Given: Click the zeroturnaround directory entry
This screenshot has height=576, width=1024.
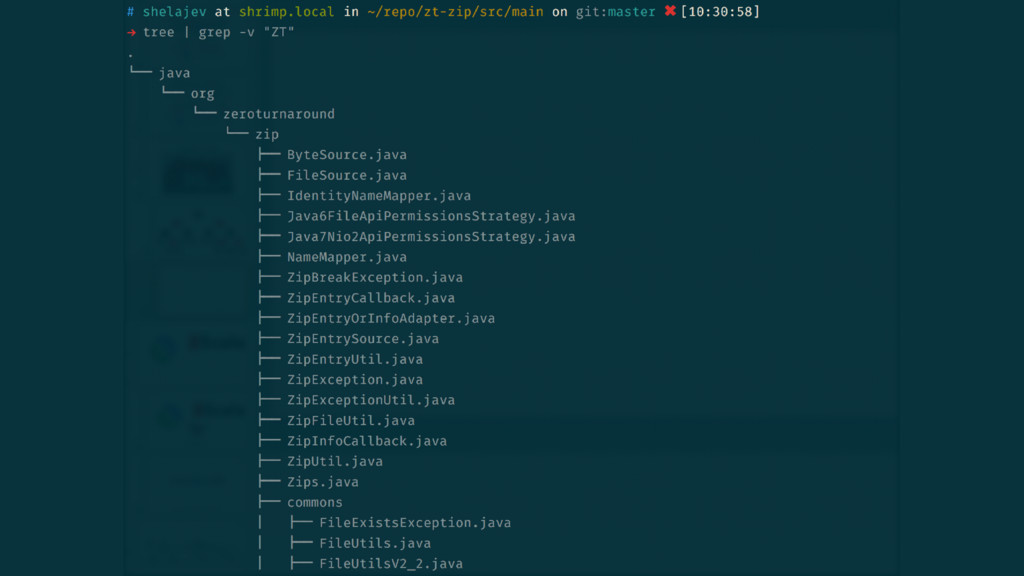Looking at the screenshot, I should tap(279, 114).
